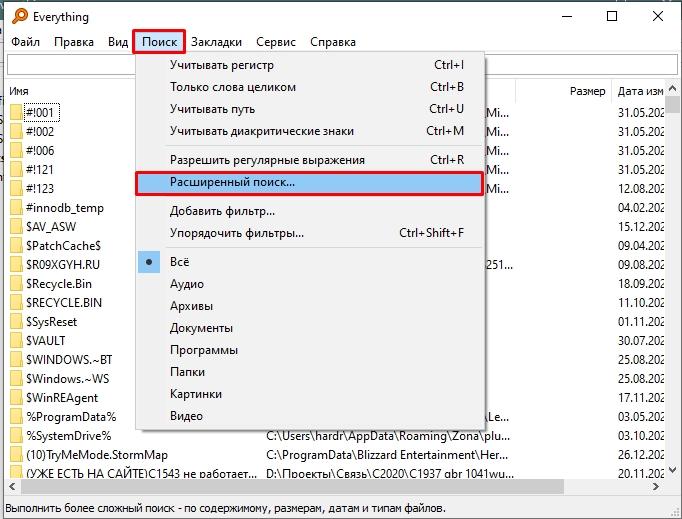Click the horizontal scrollbar right arrow
The height and width of the screenshot is (519, 682).
click(x=657, y=486)
